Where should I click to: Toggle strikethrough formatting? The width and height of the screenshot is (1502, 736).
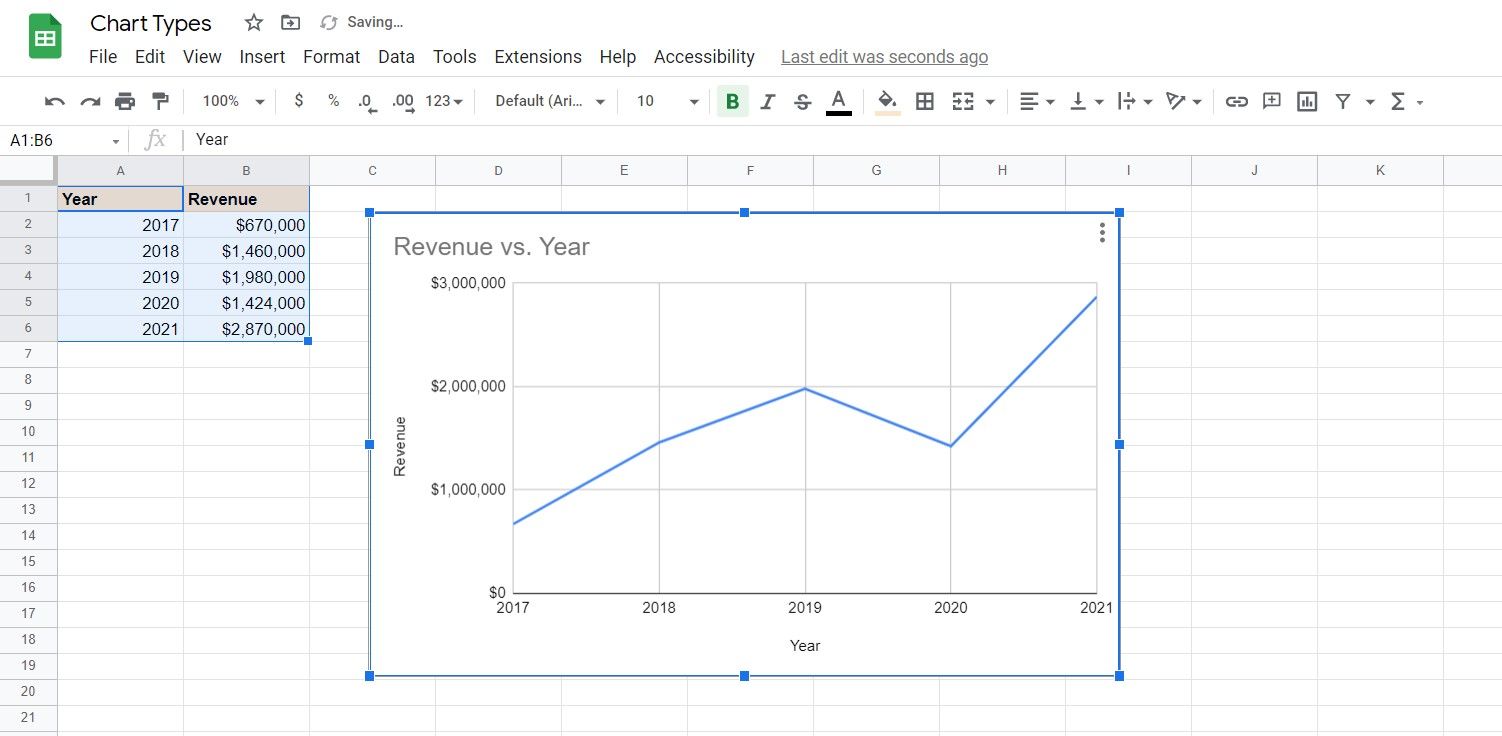[802, 101]
